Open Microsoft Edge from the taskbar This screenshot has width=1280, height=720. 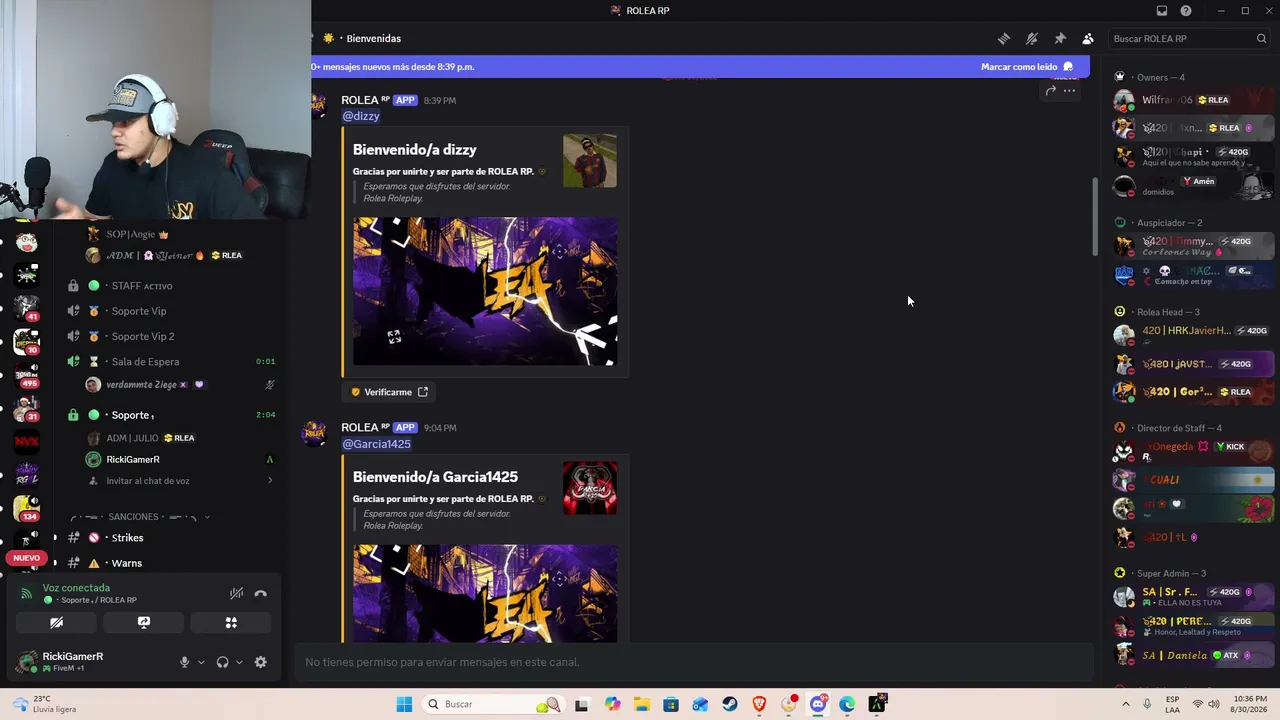(x=847, y=704)
